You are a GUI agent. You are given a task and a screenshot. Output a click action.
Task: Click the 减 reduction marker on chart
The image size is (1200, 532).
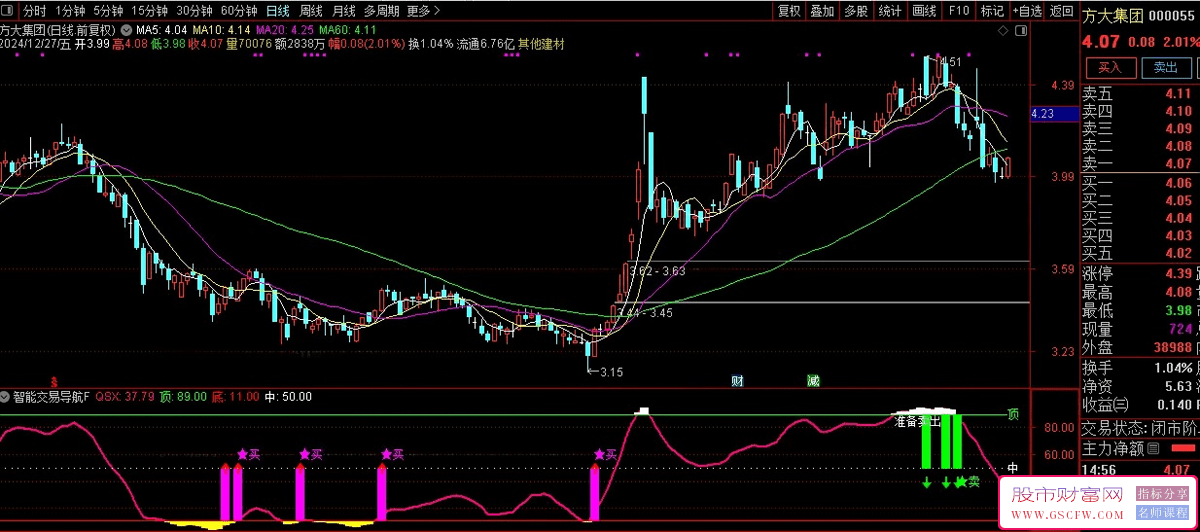tap(813, 380)
